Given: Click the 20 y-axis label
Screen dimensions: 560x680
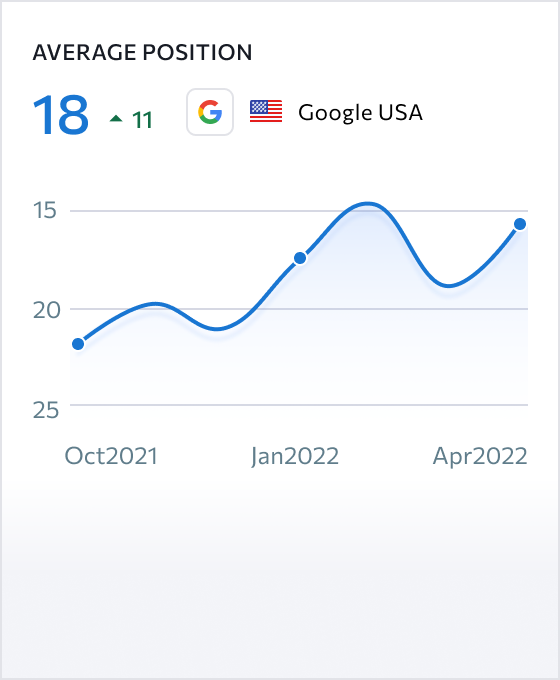Looking at the screenshot, I should coord(46,310).
